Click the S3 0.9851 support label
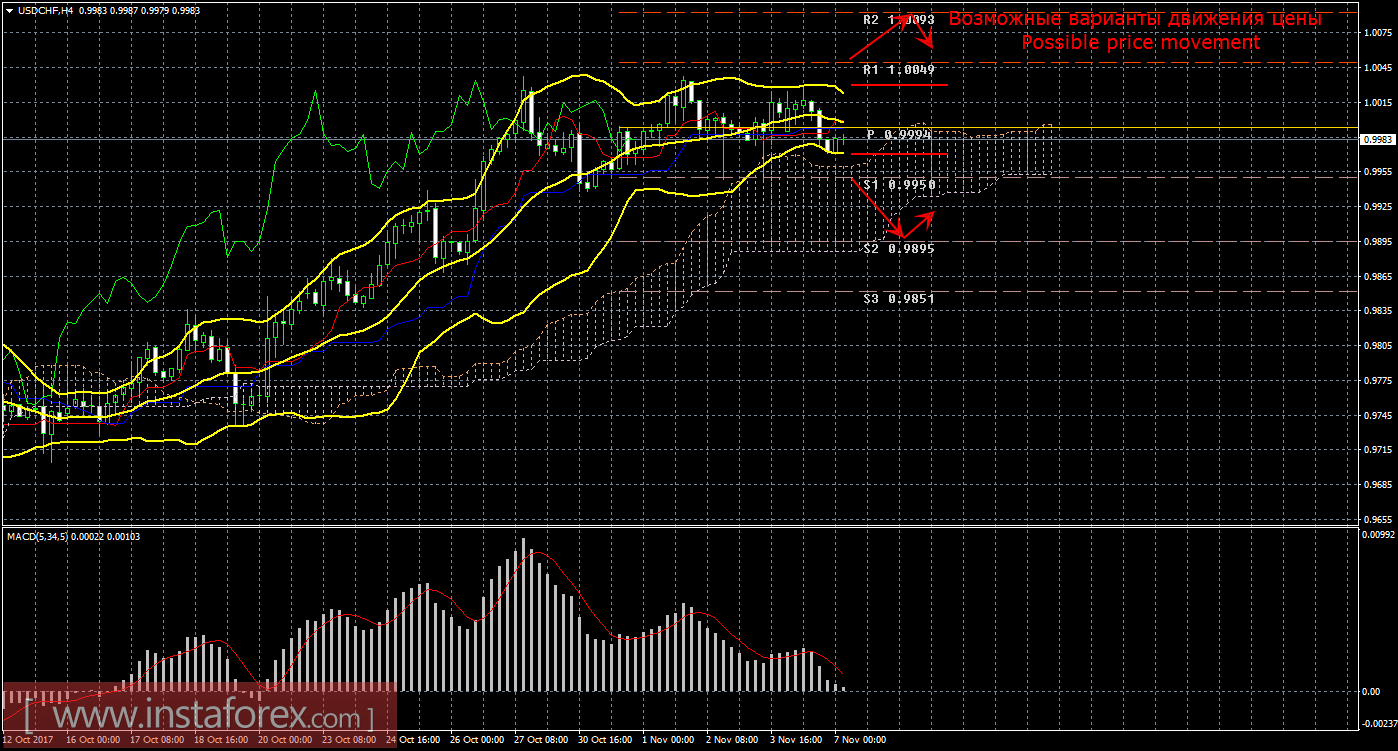 (899, 298)
